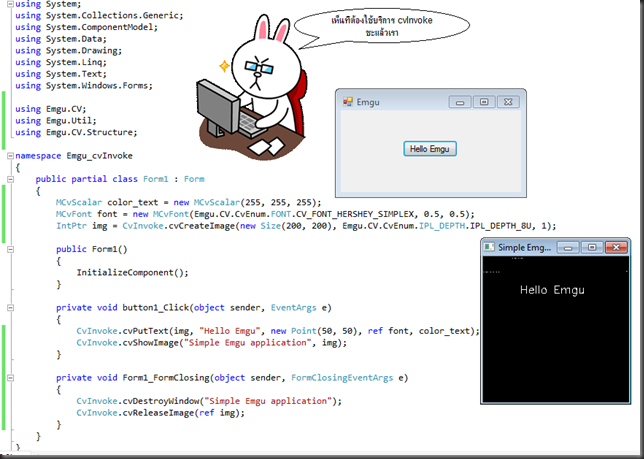
Task: Collapse the namespace Emgu_cvInvoke block
Action: coord(10,156)
